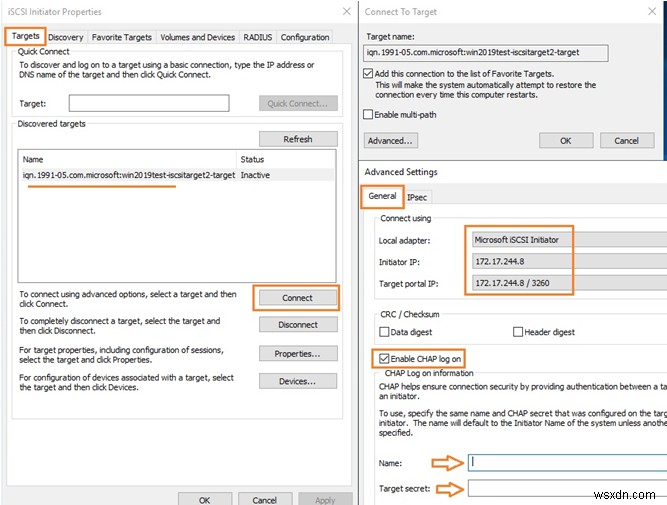Toggle Enable CHAP log on checkbox
The width and height of the screenshot is (667, 505).
(384, 359)
